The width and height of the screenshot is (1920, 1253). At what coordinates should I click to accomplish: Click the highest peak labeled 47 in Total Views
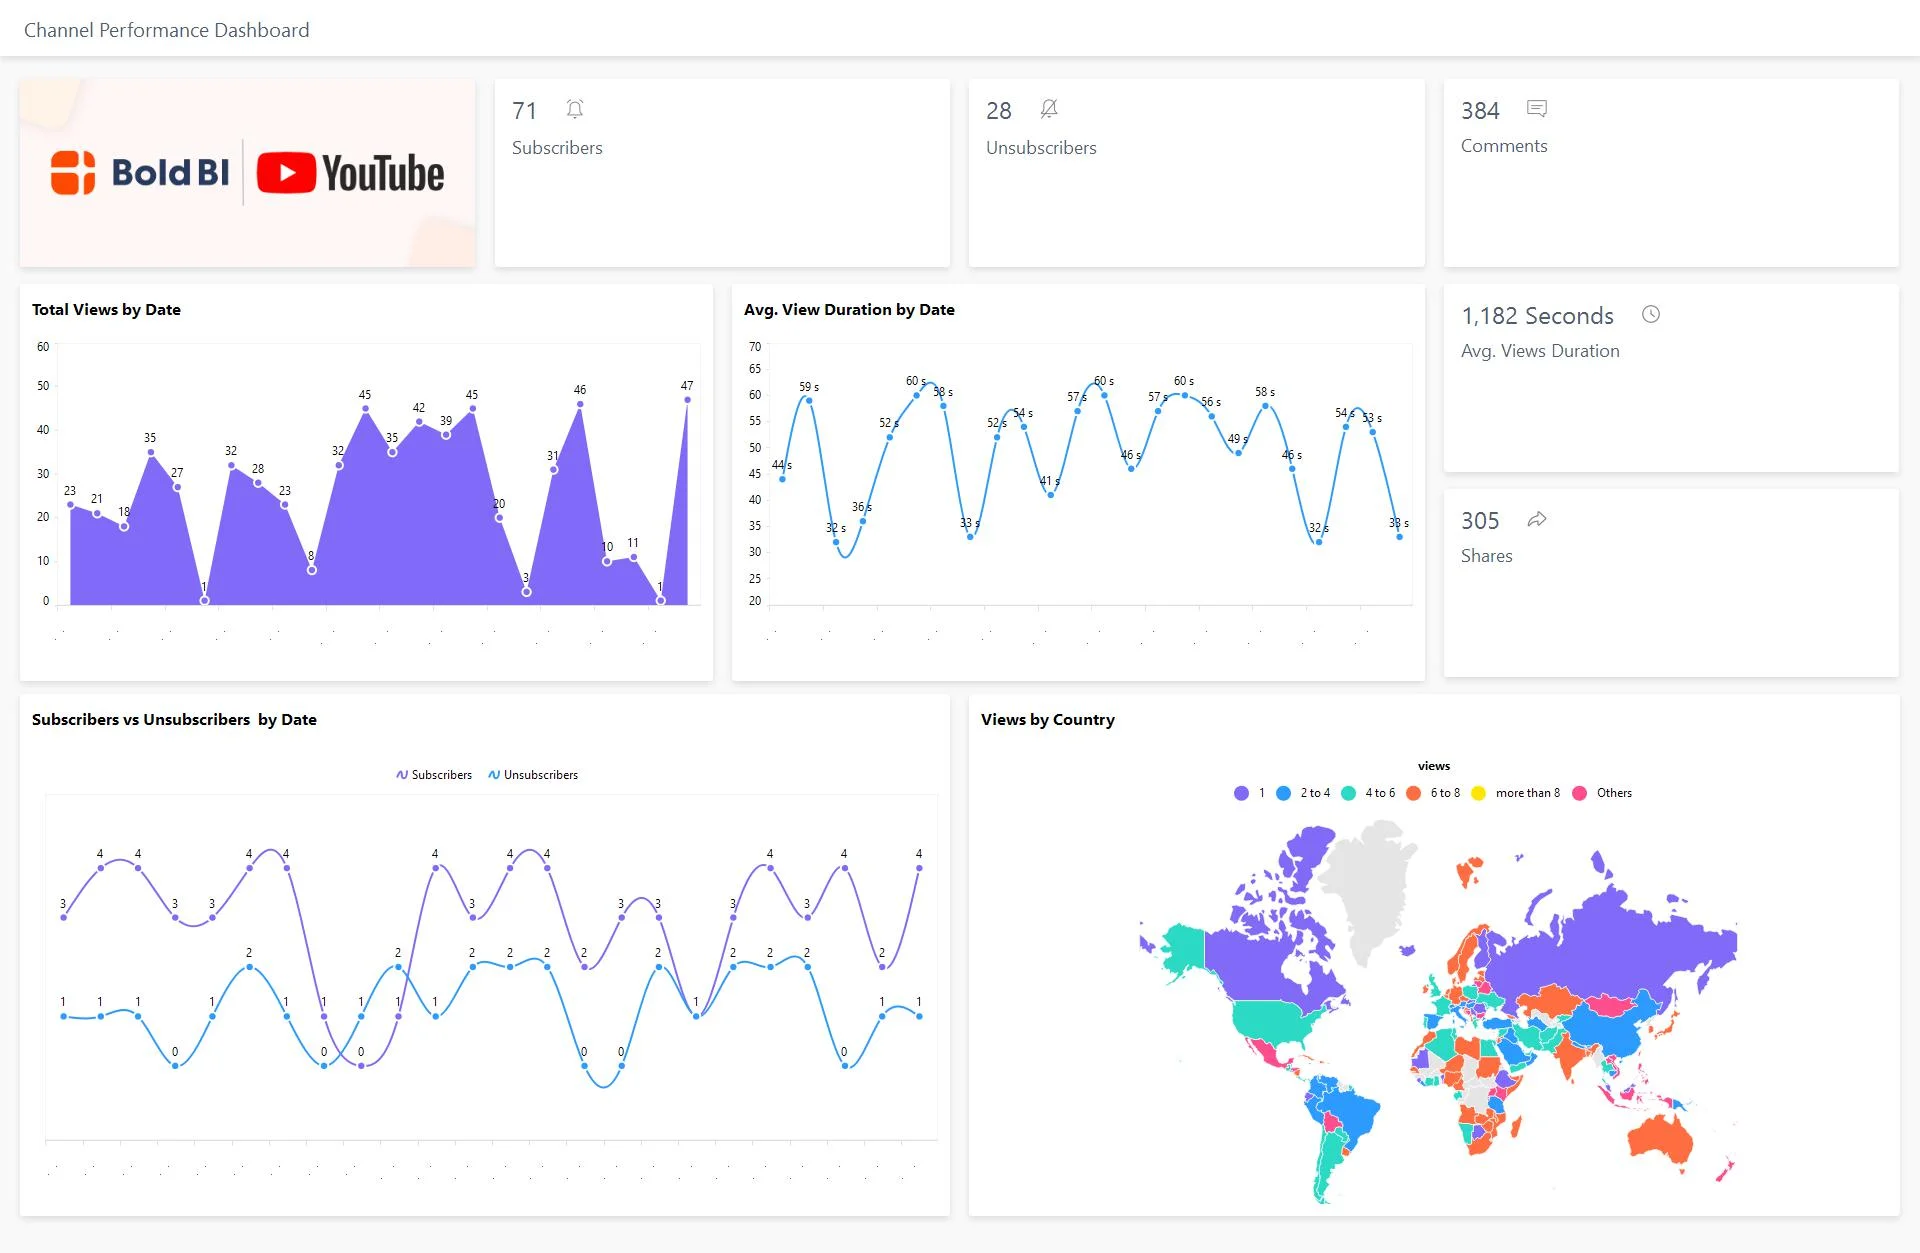click(x=687, y=399)
